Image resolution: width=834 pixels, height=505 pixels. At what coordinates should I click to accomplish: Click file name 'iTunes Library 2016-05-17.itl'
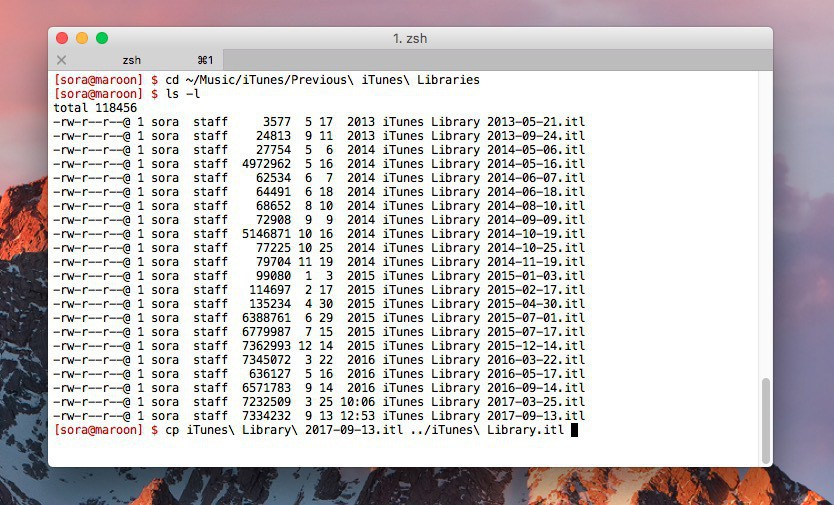pyautogui.click(x=483, y=374)
